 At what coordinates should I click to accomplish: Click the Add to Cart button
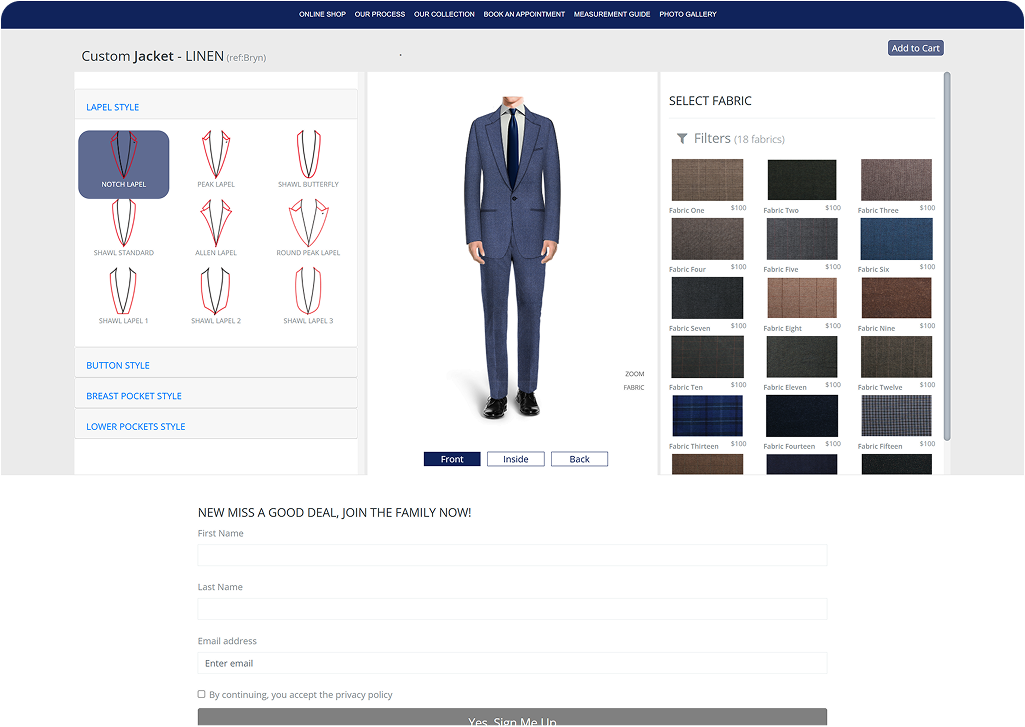[x=914, y=47]
